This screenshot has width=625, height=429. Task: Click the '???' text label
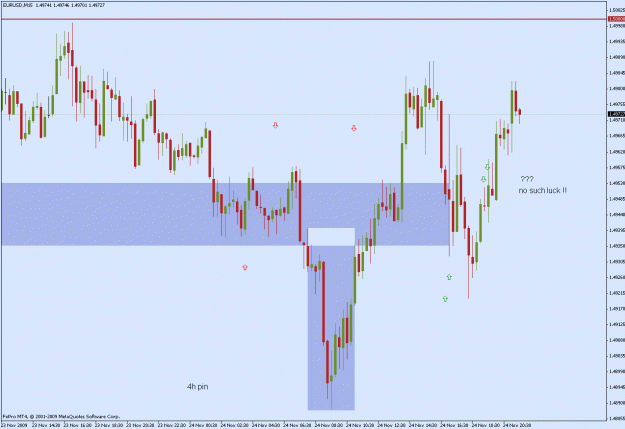point(527,179)
